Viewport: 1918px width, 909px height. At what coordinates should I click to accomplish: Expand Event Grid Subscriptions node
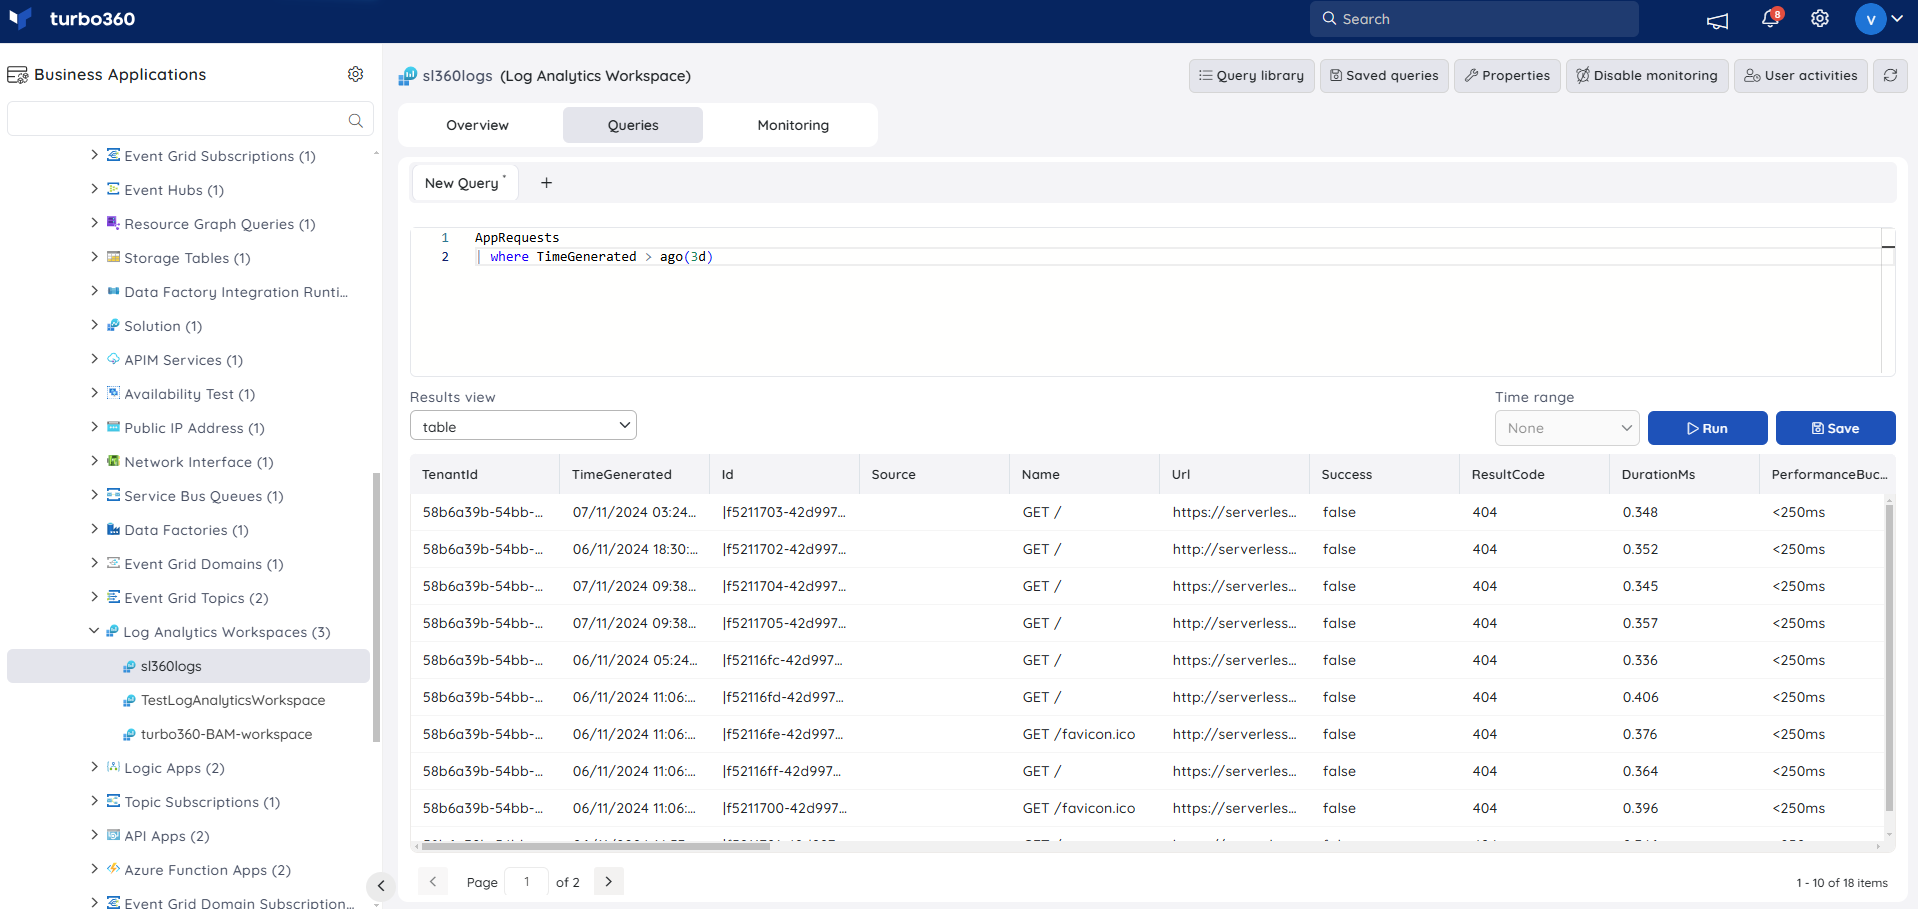pos(94,155)
